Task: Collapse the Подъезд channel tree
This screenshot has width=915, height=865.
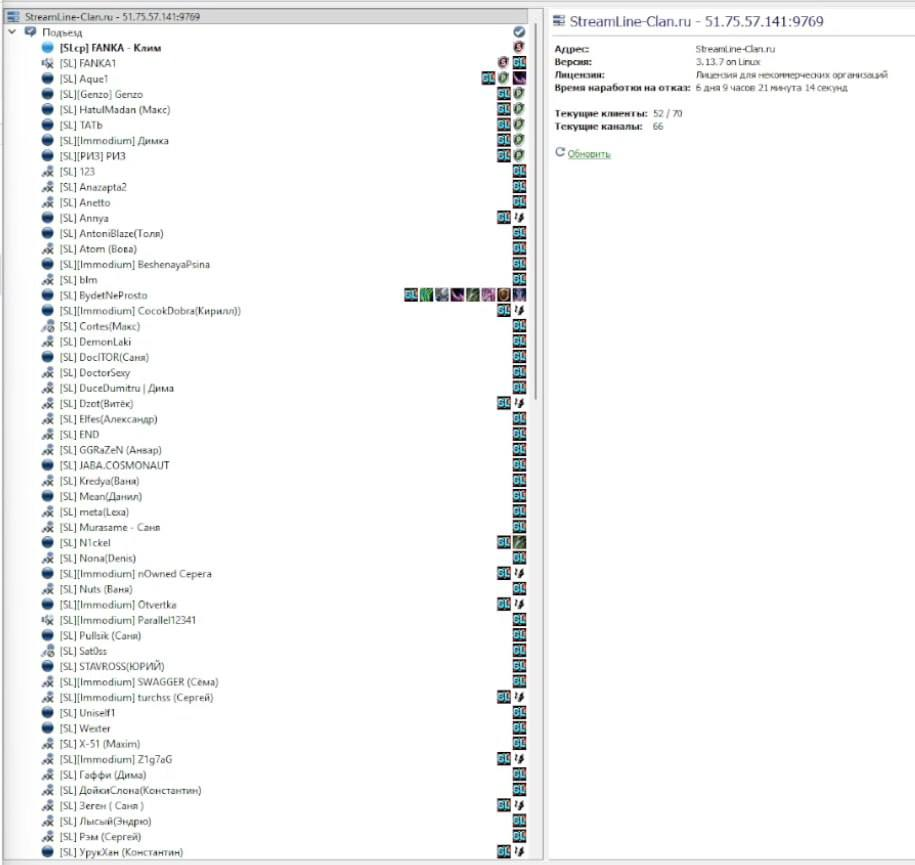Action: [12, 32]
